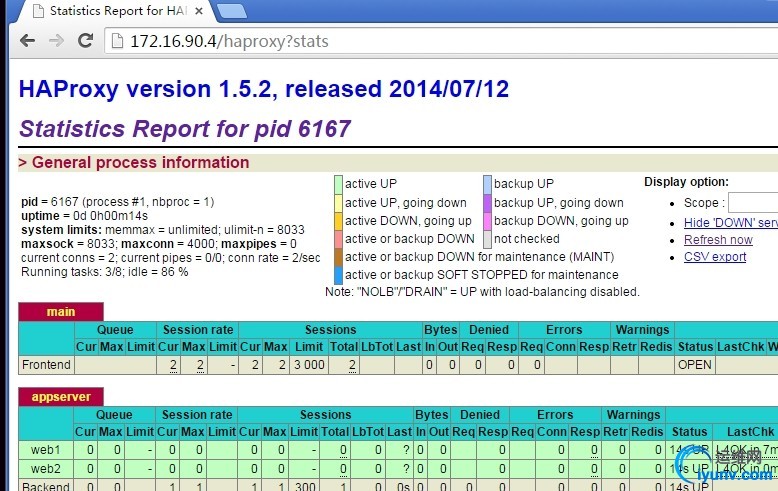
Task: Click the web1 server row label
Action: click(46, 450)
